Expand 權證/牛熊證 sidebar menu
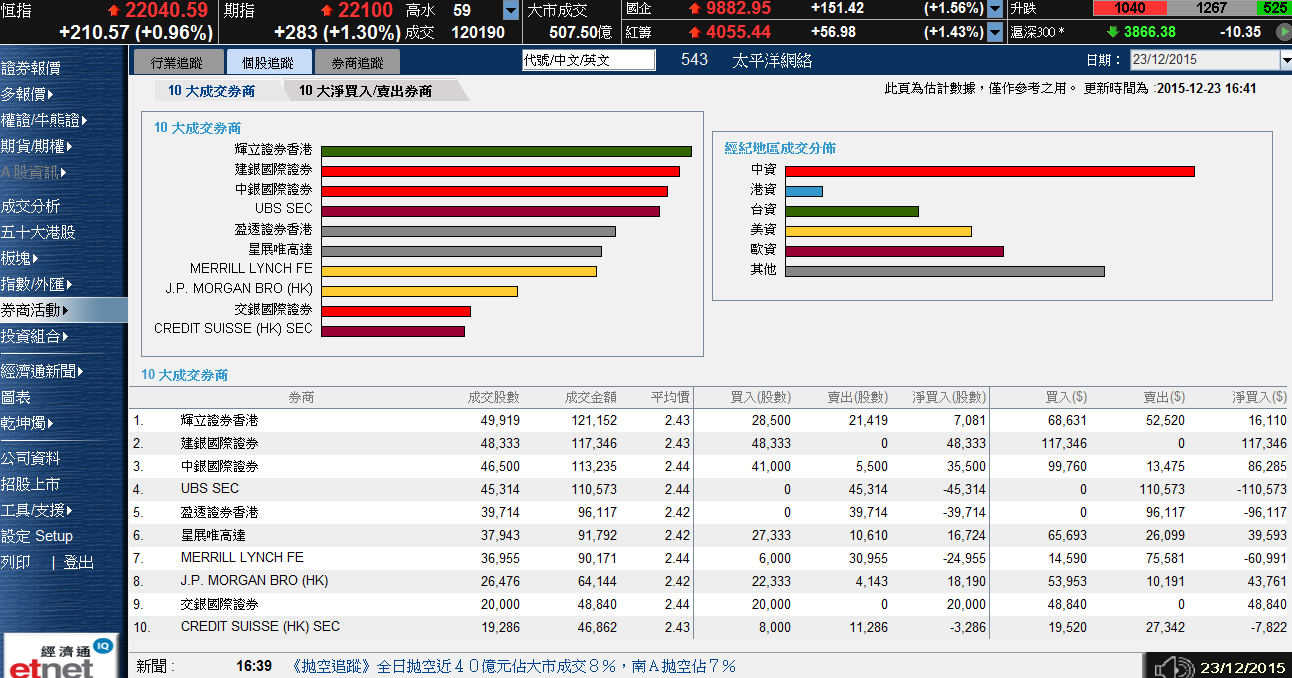The width and height of the screenshot is (1292, 678). 44,120
